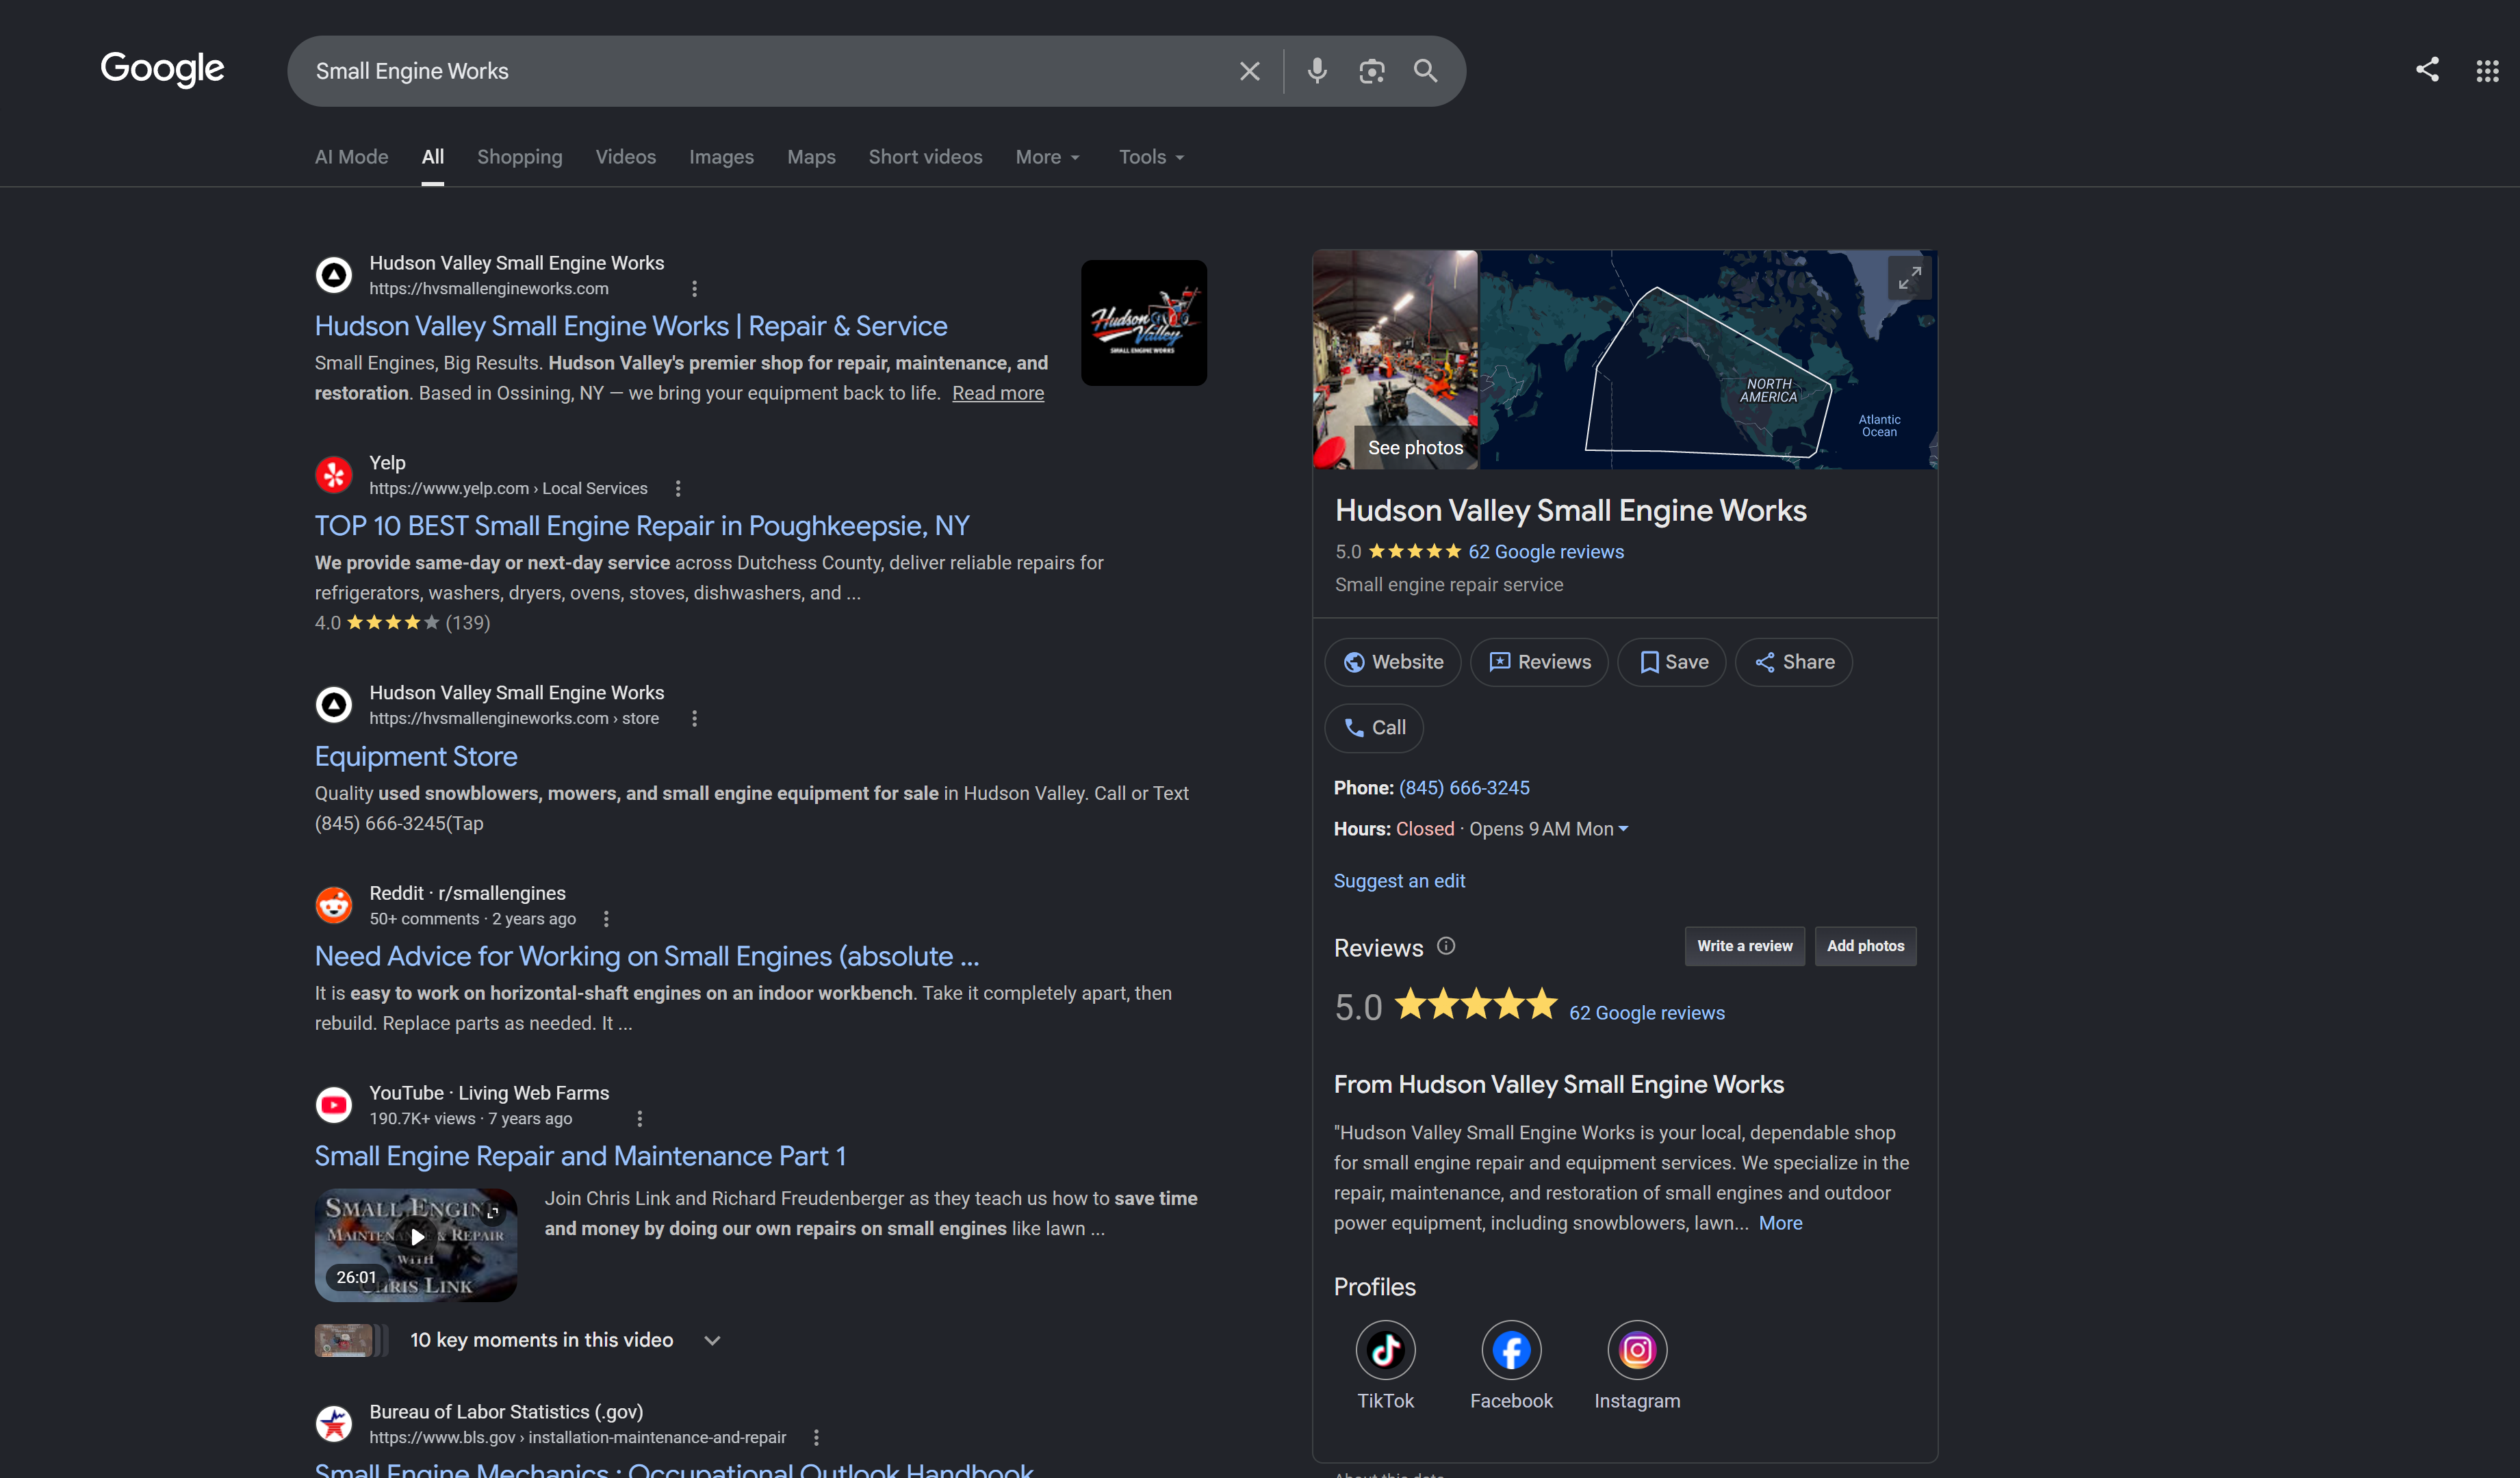Open the 62 Google reviews link beside the large 5.0 rating
This screenshot has width=2520, height=1478.
pos(1647,1013)
